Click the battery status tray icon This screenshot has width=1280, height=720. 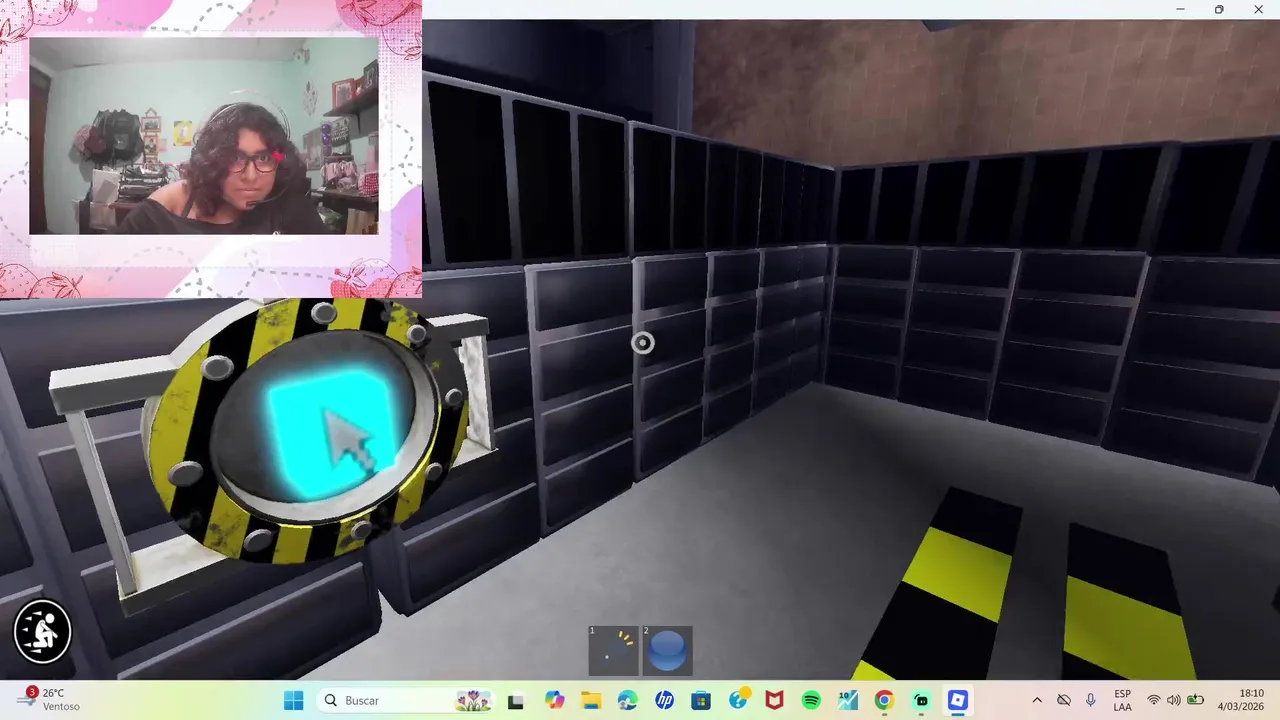(1195, 700)
